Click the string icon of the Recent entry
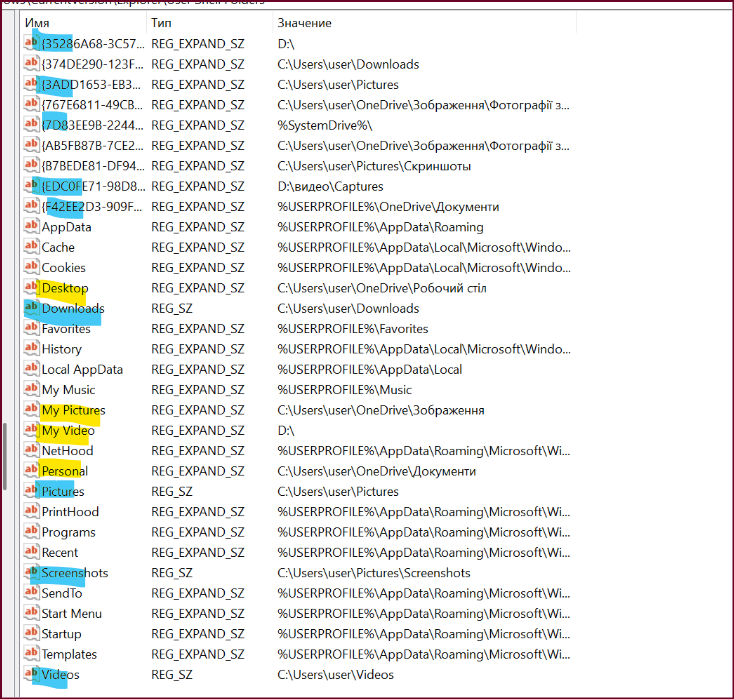This screenshot has height=699, width=734. (x=31, y=552)
